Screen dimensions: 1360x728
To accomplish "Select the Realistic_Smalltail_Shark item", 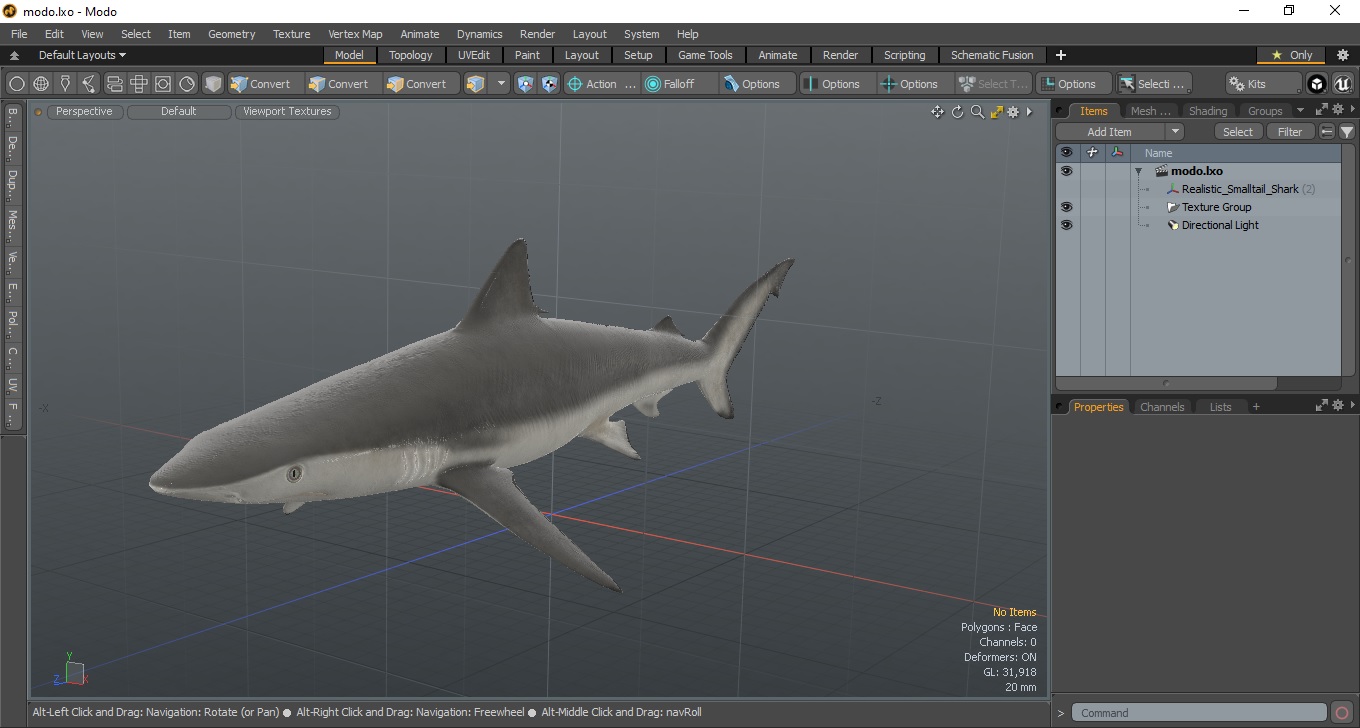I will [x=1240, y=189].
